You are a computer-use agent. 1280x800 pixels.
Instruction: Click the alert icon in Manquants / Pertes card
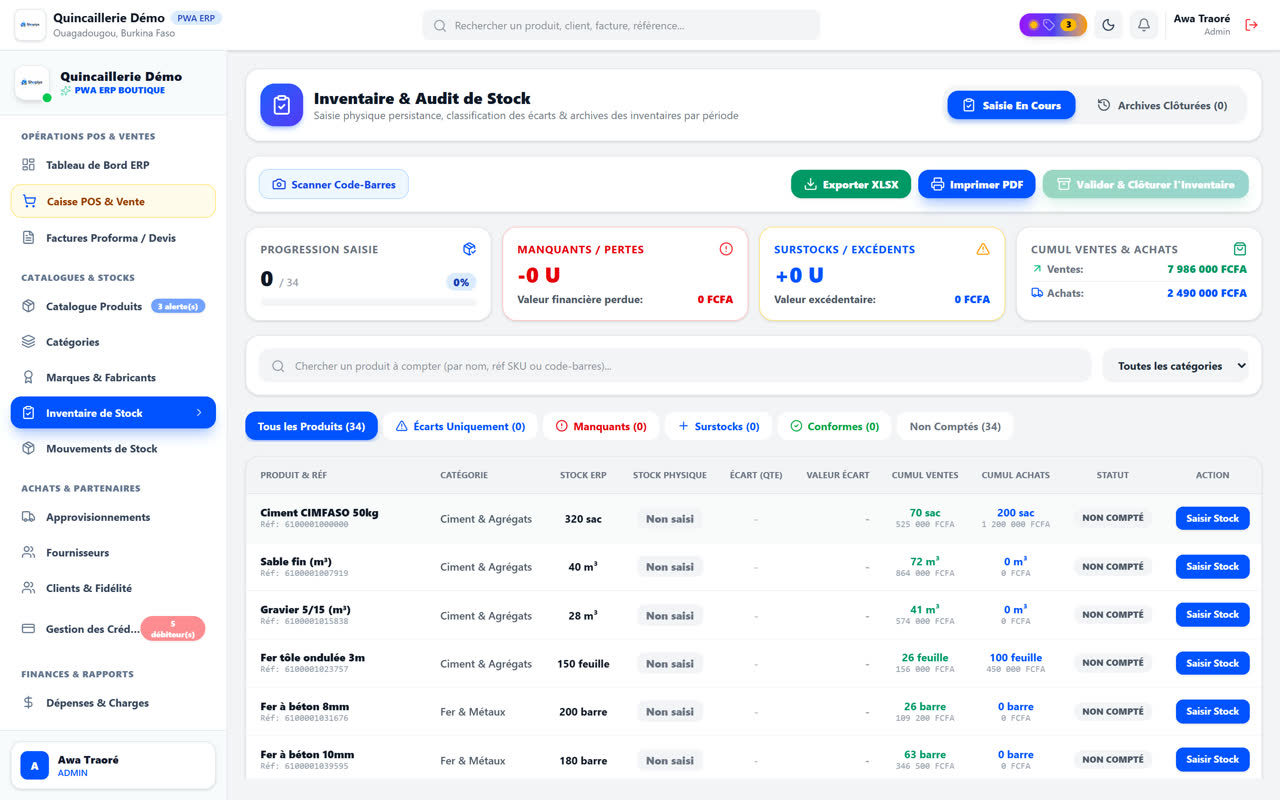click(726, 249)
